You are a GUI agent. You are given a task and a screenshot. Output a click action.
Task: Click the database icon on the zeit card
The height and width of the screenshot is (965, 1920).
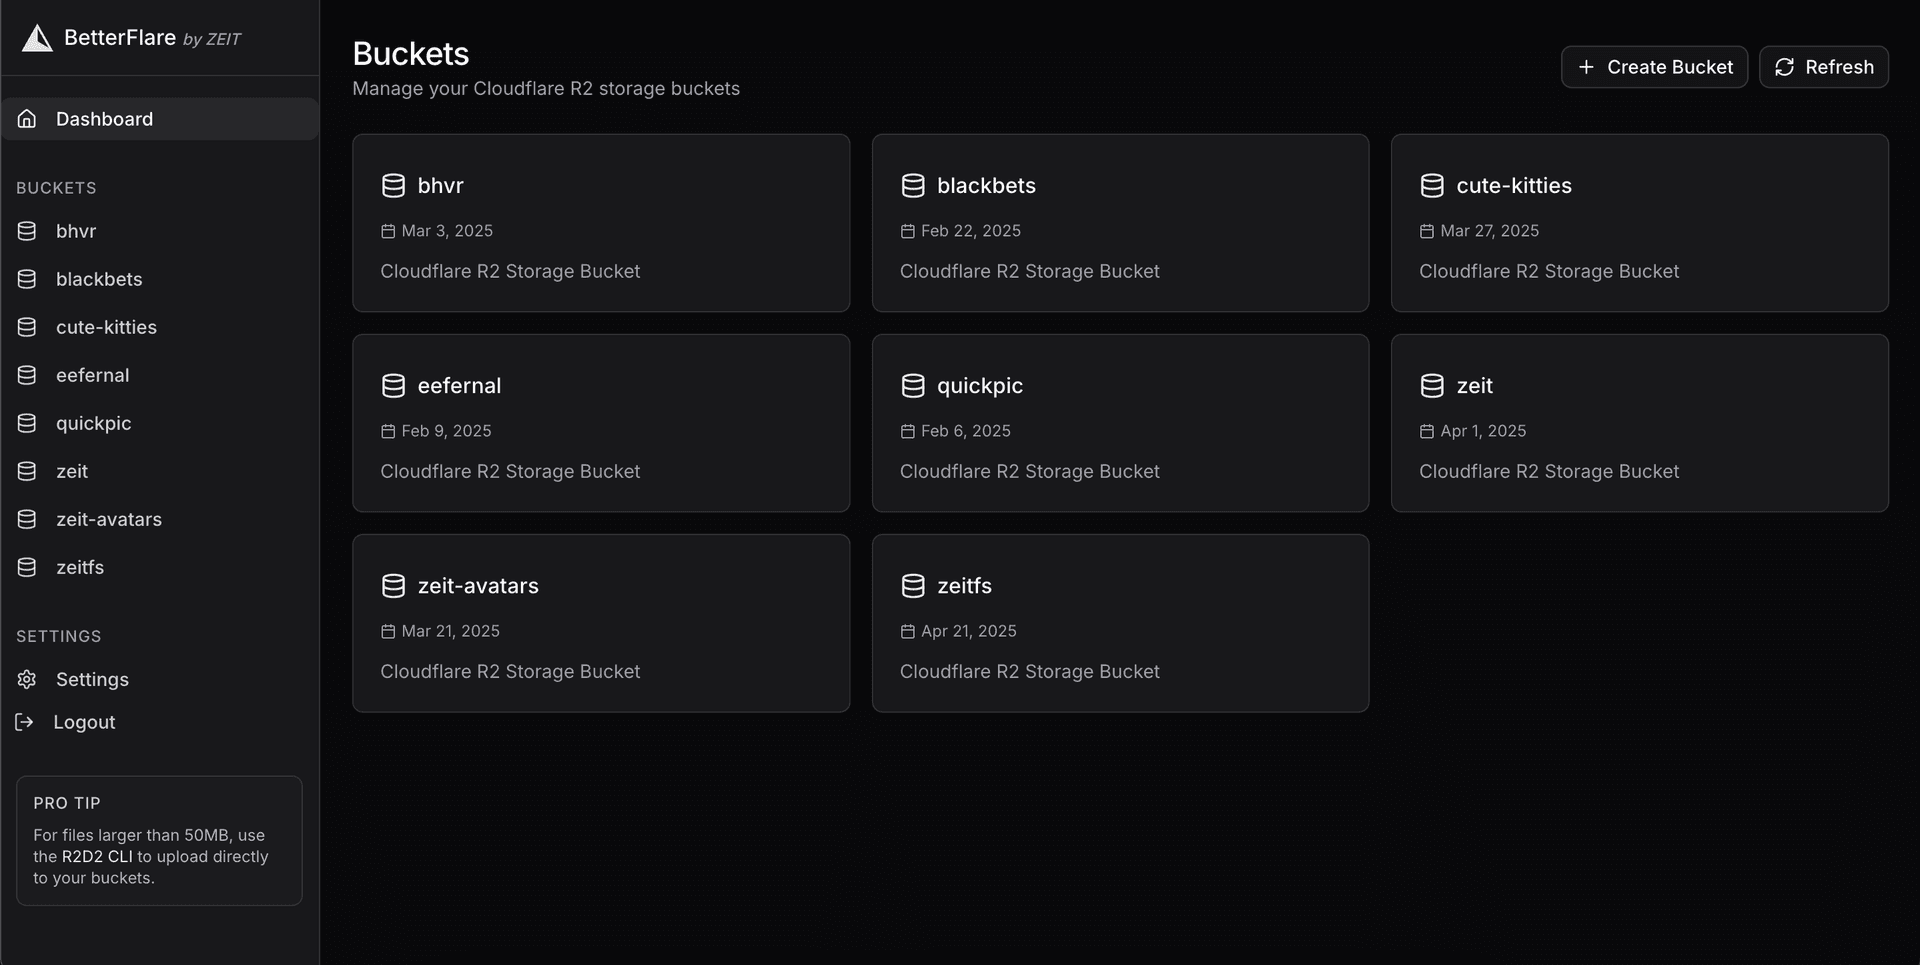coord(1432,386)
